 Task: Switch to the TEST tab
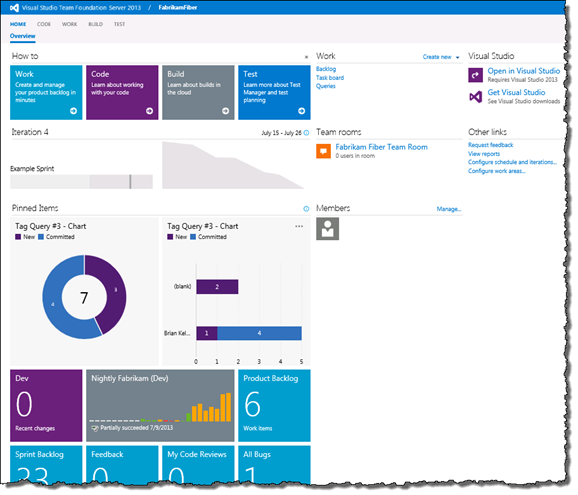119,24
